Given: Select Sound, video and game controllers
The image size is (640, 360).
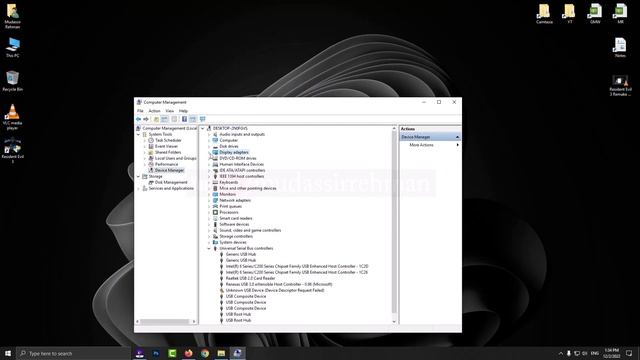Looking at the screenshot, I should (x=250, y=230).
